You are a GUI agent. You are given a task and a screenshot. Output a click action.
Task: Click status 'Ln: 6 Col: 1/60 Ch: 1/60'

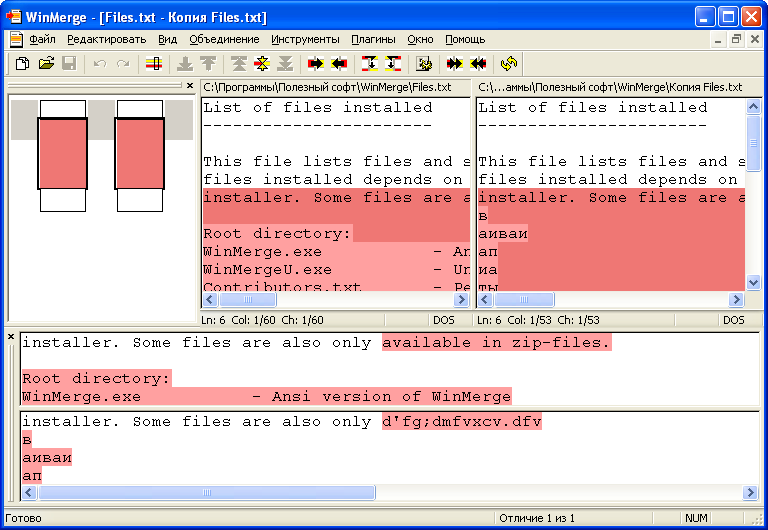(x=263, y=320)
